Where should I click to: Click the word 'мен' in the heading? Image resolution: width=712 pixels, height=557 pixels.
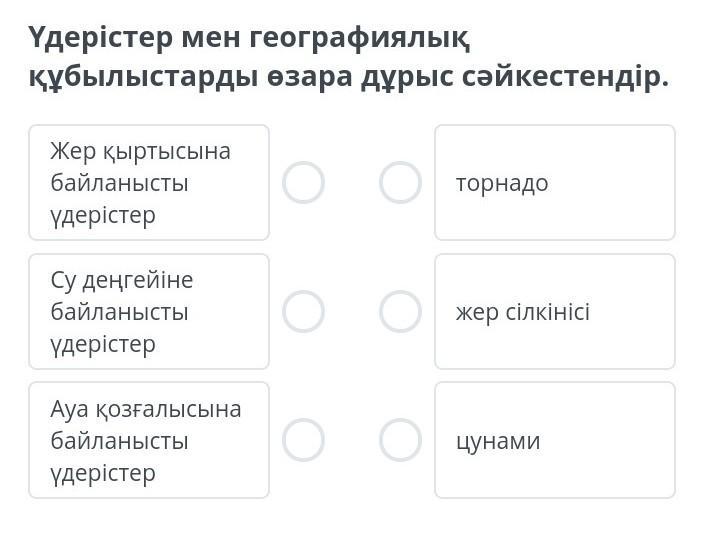(x=210, y=38)
